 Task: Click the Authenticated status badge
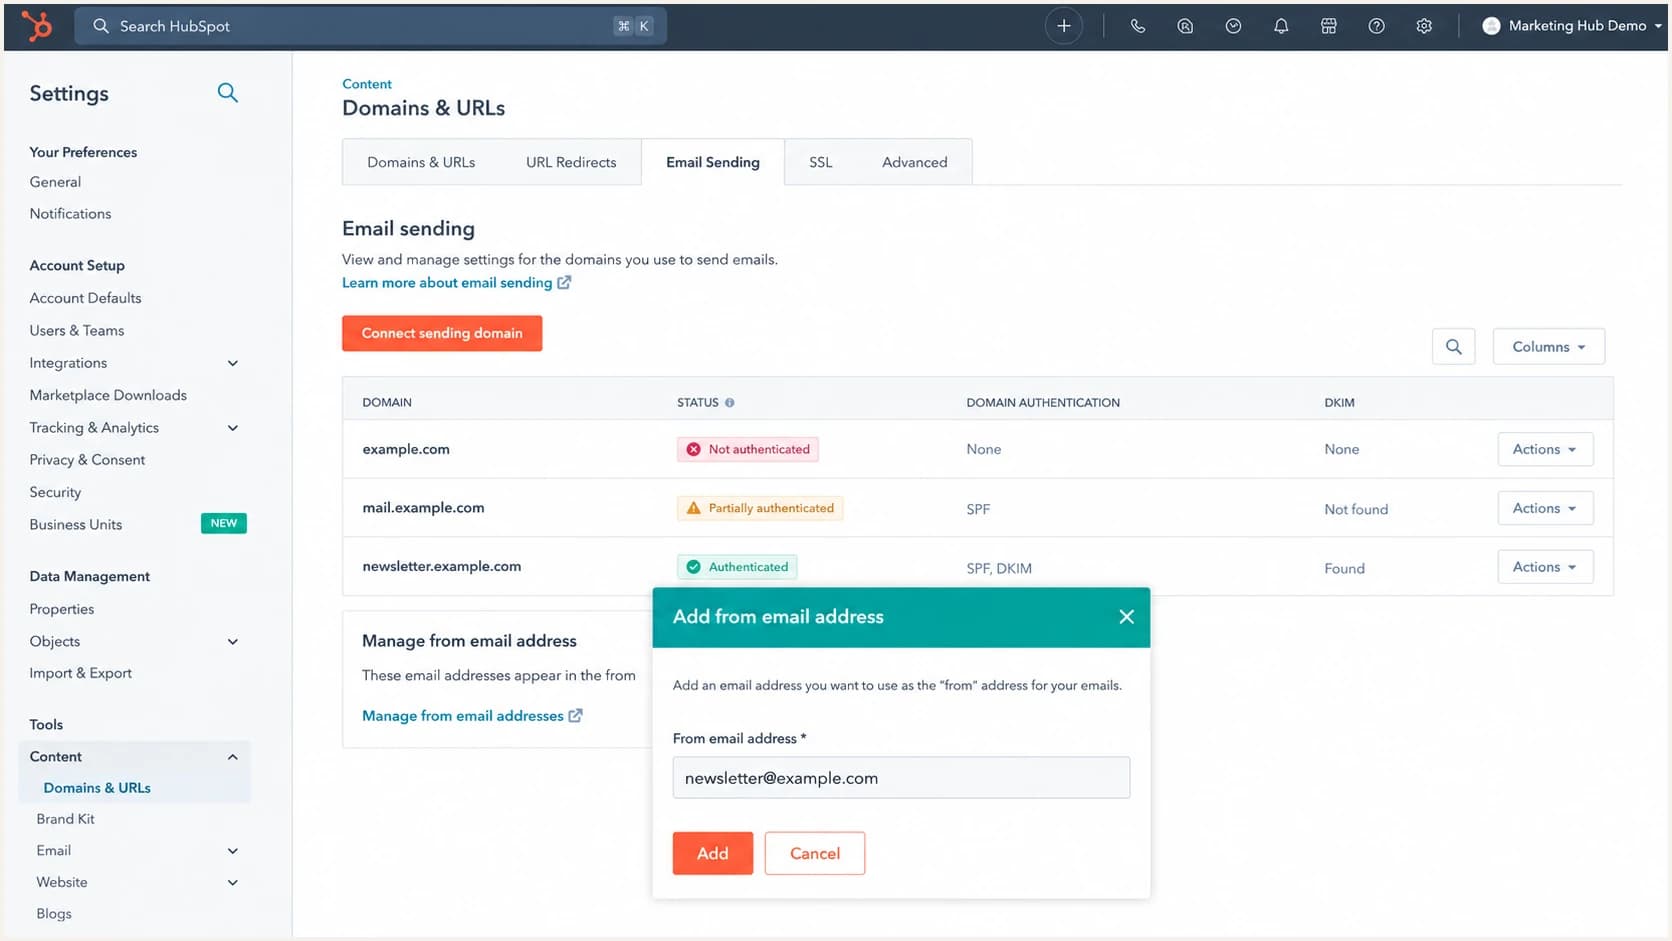coord(737,567)
